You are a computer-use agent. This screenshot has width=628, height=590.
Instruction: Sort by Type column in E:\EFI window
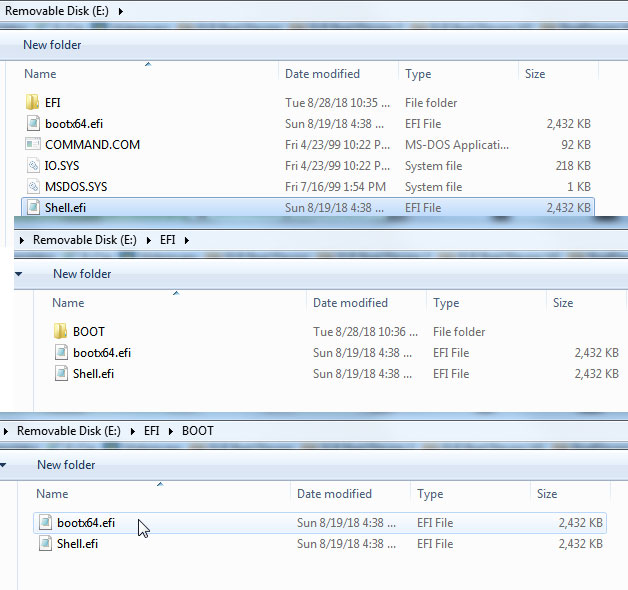(446, 303)
